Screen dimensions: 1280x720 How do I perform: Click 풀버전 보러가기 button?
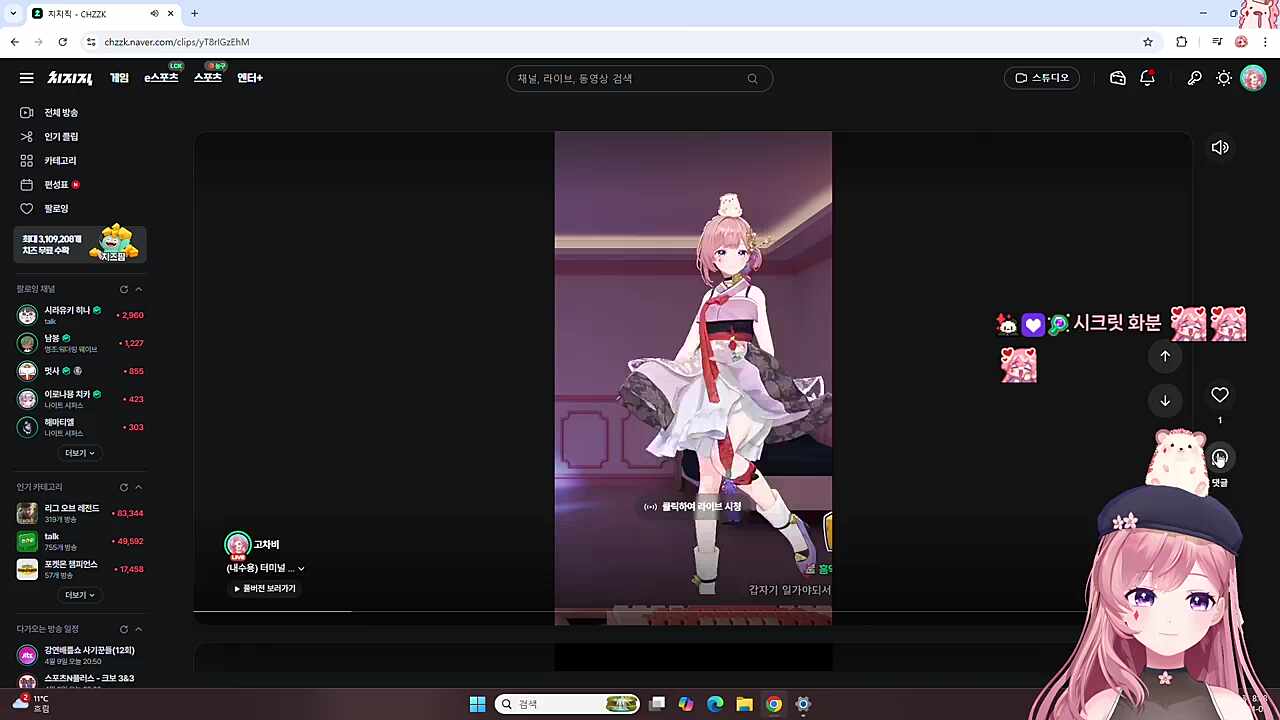(265, 589)
